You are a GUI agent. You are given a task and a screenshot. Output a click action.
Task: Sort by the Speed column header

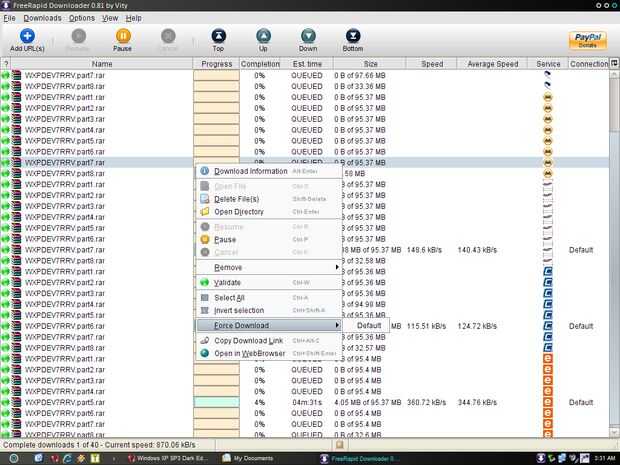click(432, 64)
